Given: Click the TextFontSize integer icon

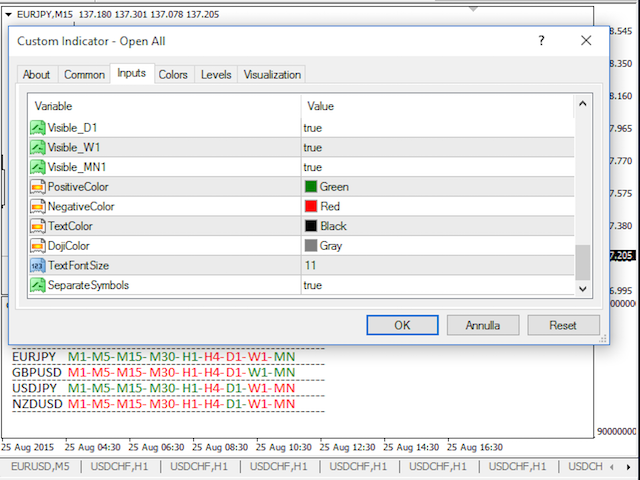Looking at the screenshot, I should pyautogui.click(x=38, y=265).
